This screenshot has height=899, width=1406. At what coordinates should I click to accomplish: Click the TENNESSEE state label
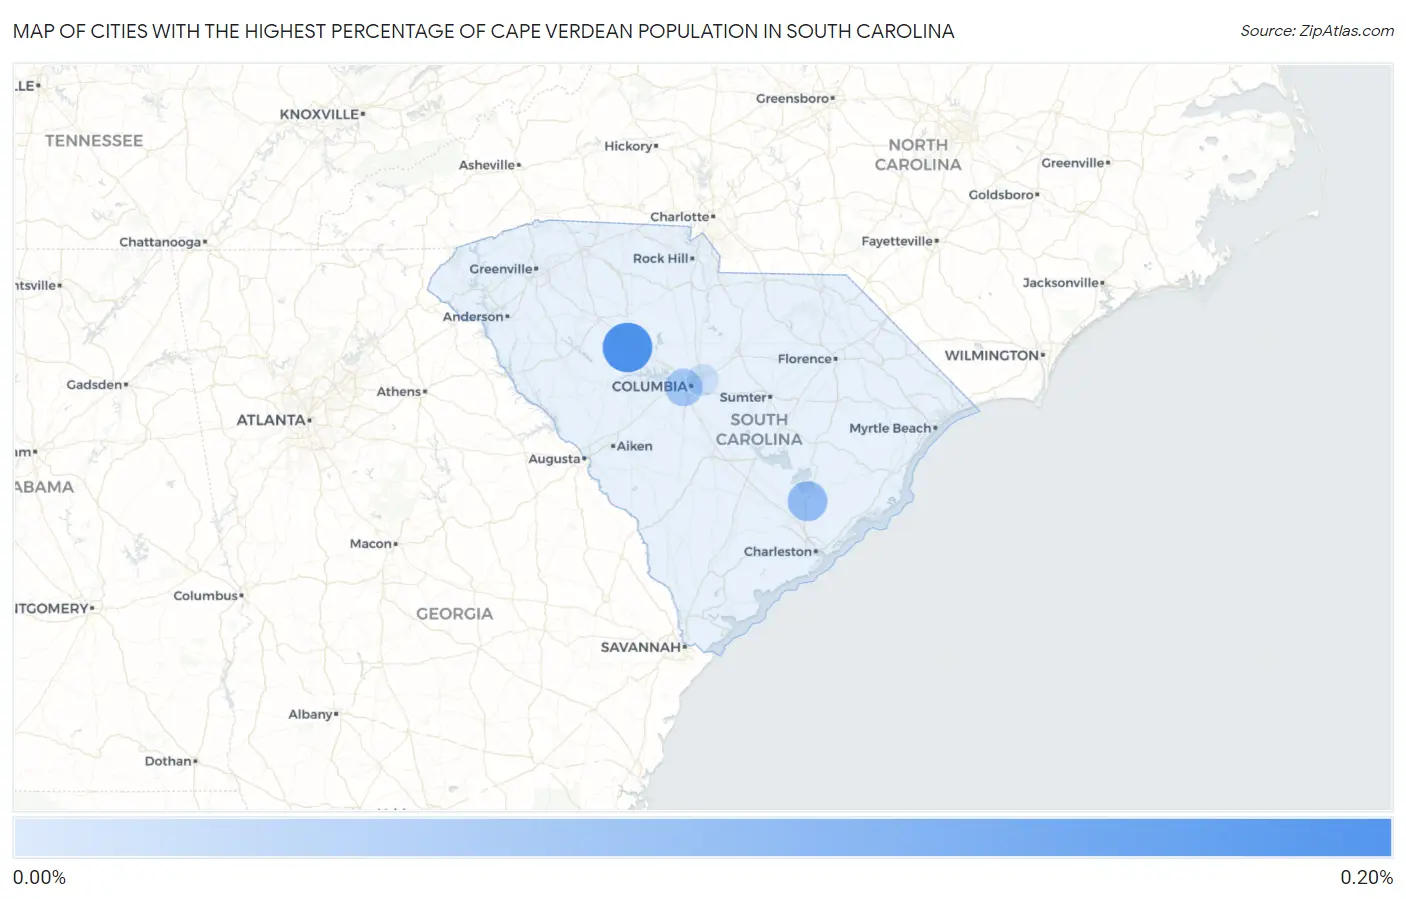pos(94,141)
